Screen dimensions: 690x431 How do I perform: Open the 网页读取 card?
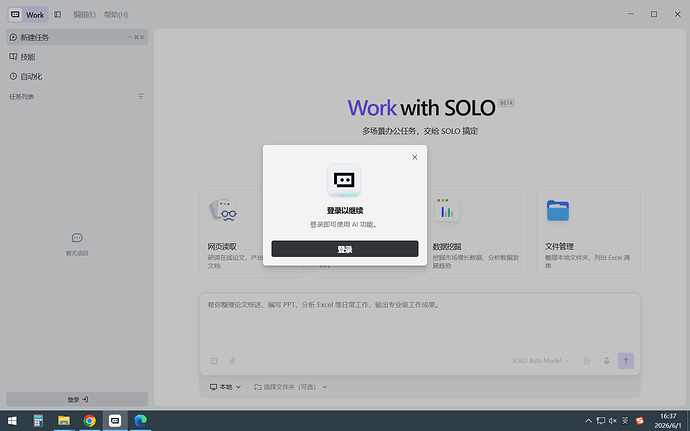251,232
